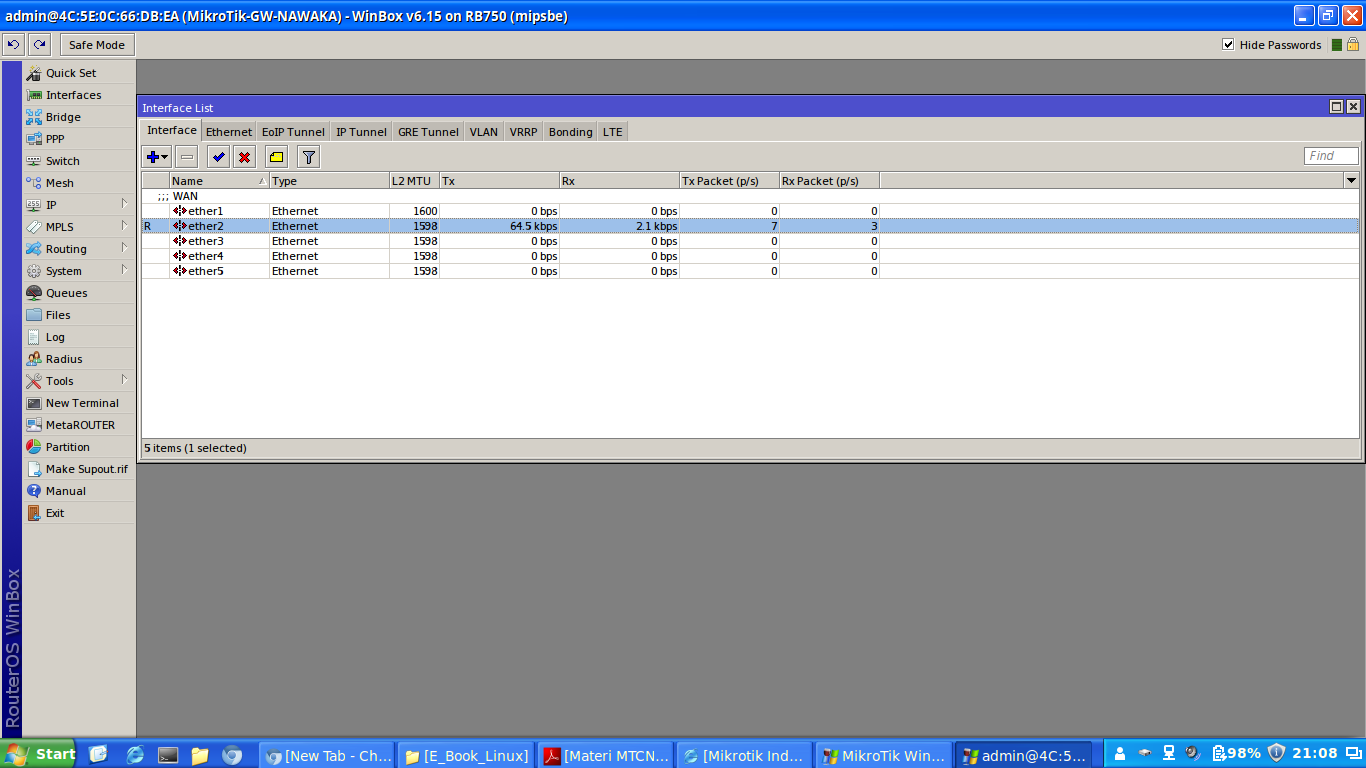Switch to the GRE Tunnel tab
Image resolution: width=1366 pixels, height=768 pixels.
click(428, 132)
